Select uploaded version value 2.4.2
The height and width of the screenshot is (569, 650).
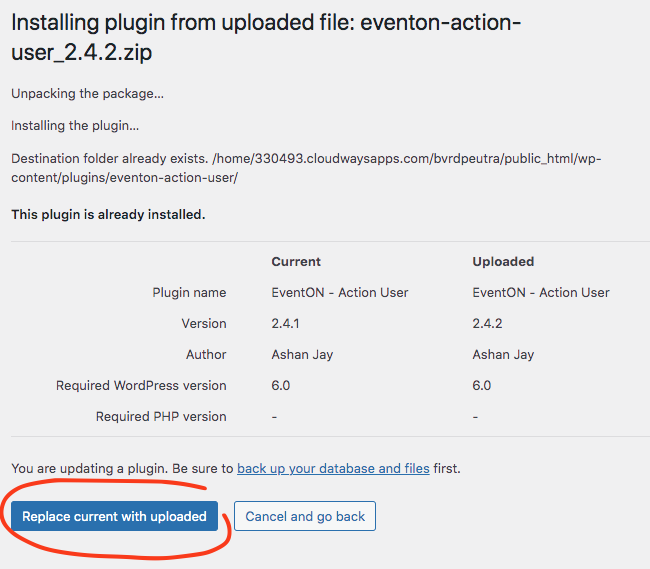[487, 323]
